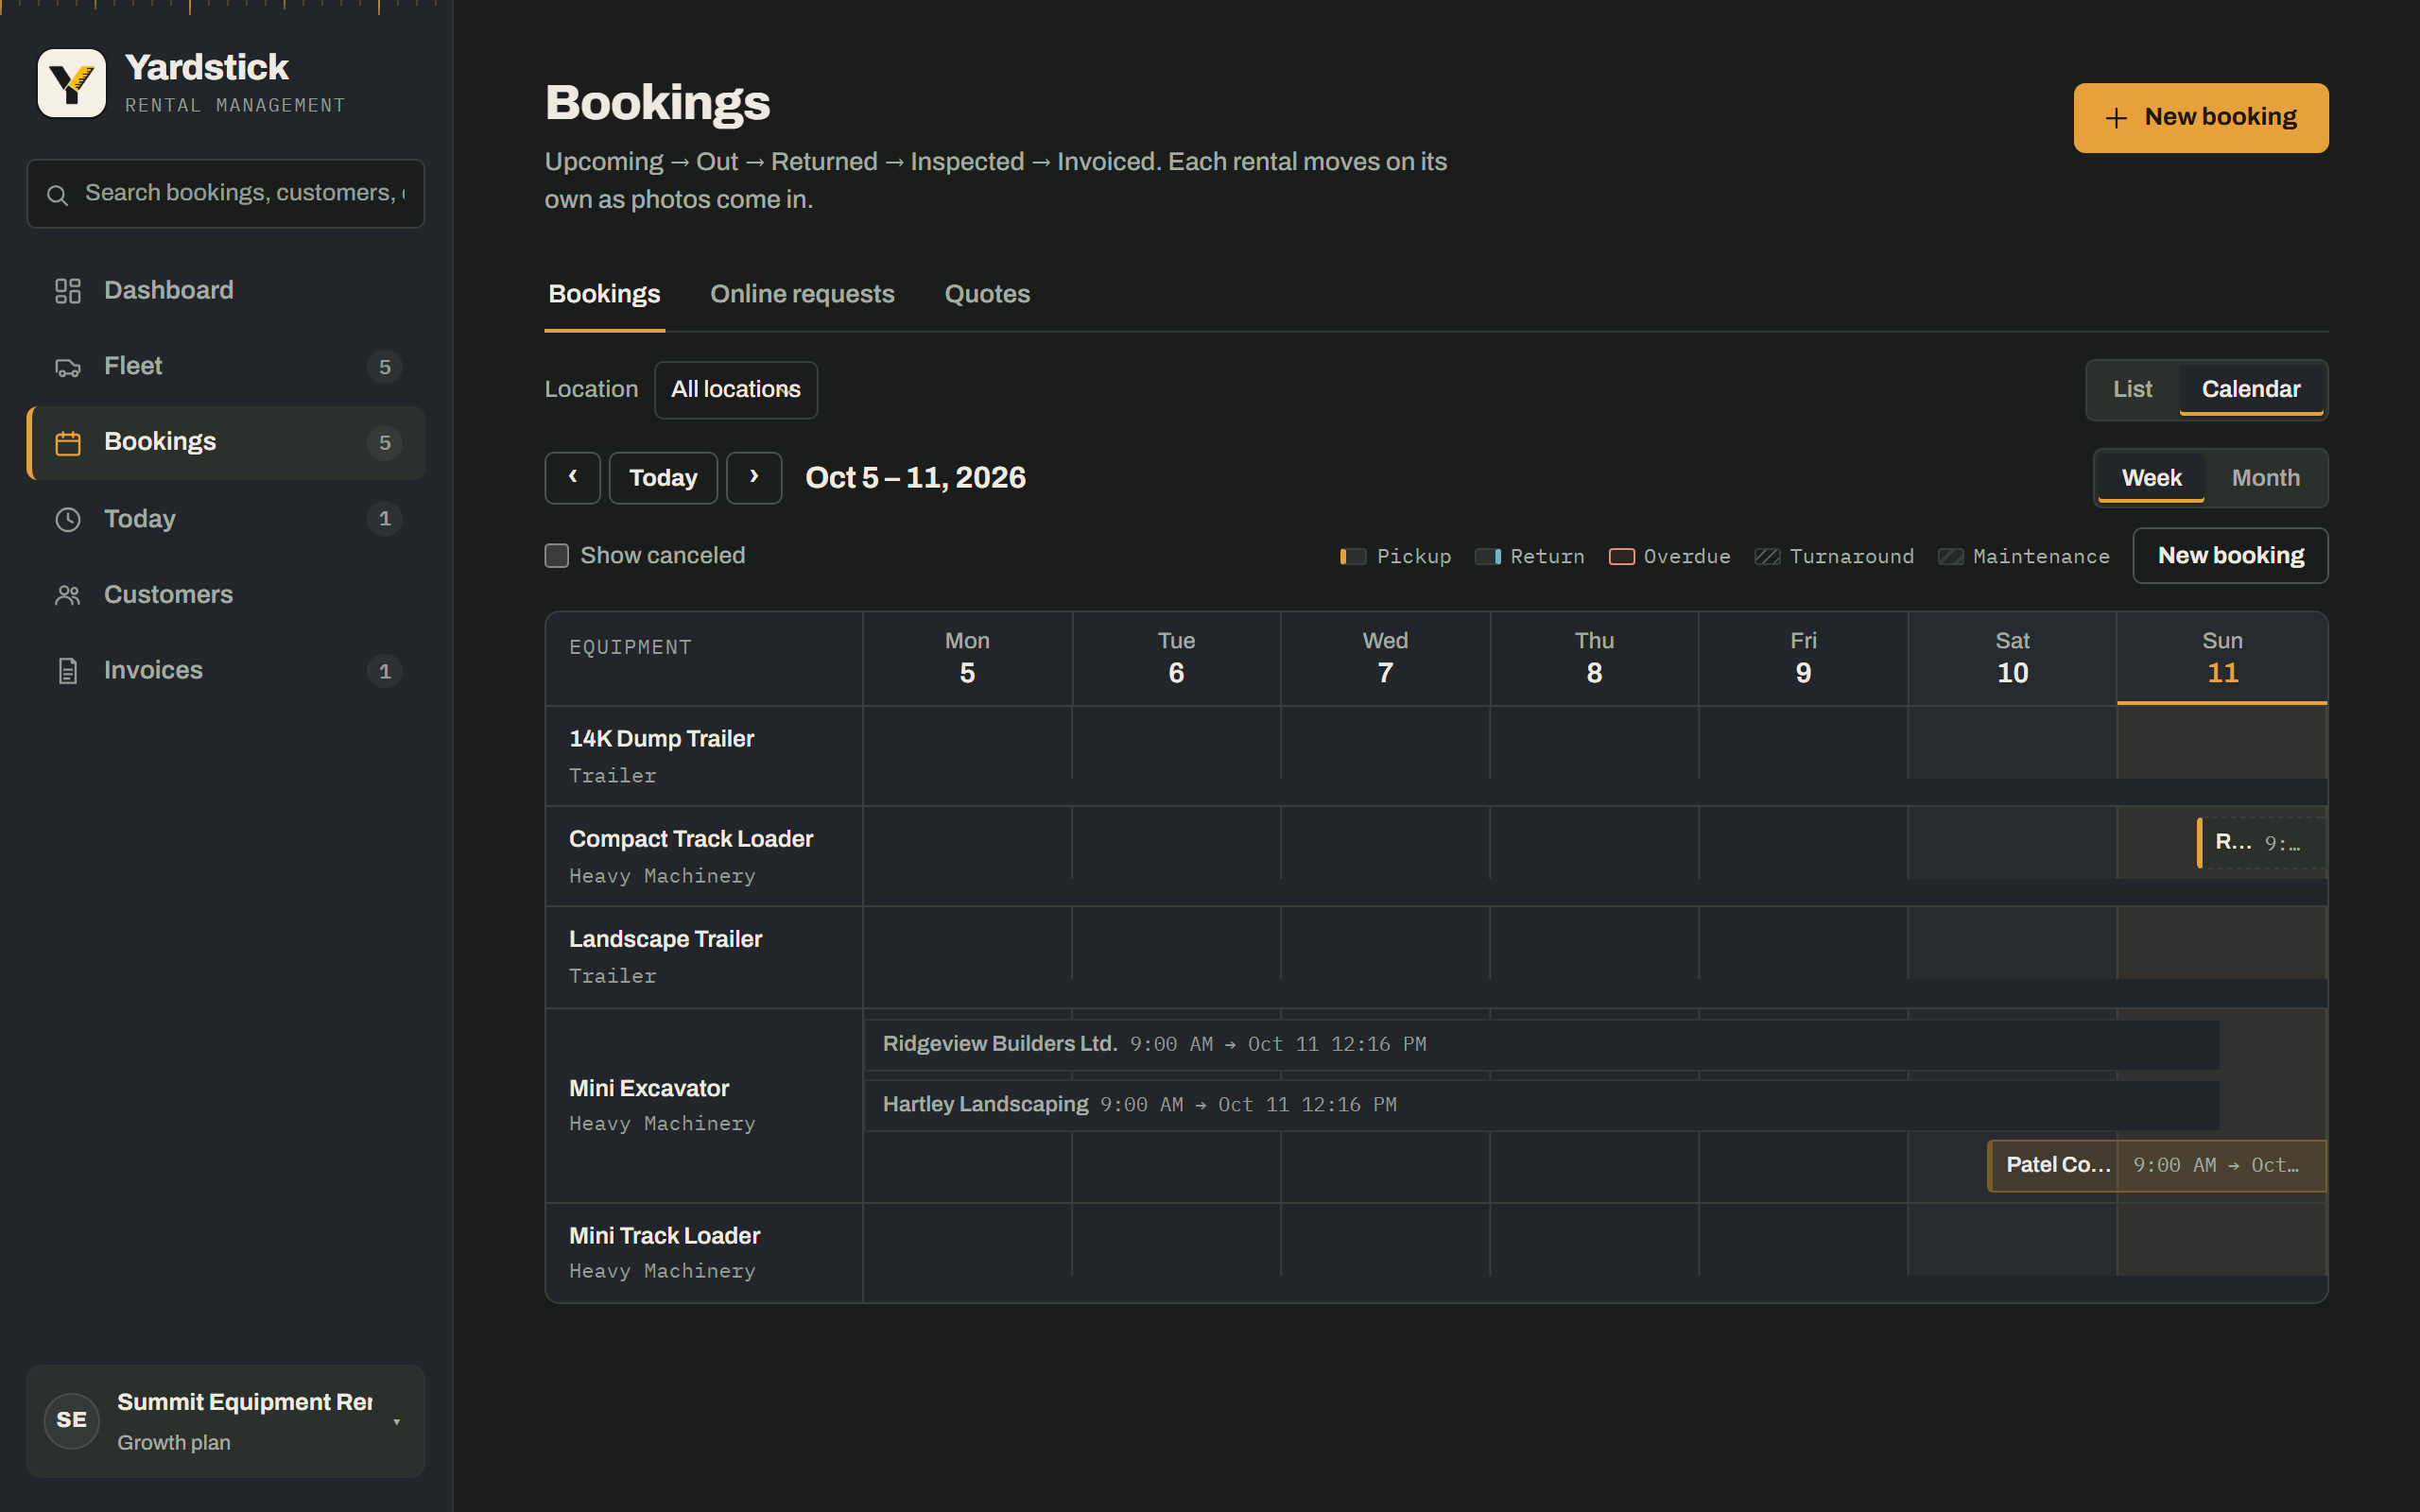This screenshot has width=2420, height=1512.
Task: Click the Dashboard grid icon
Action: pos(68,291)
